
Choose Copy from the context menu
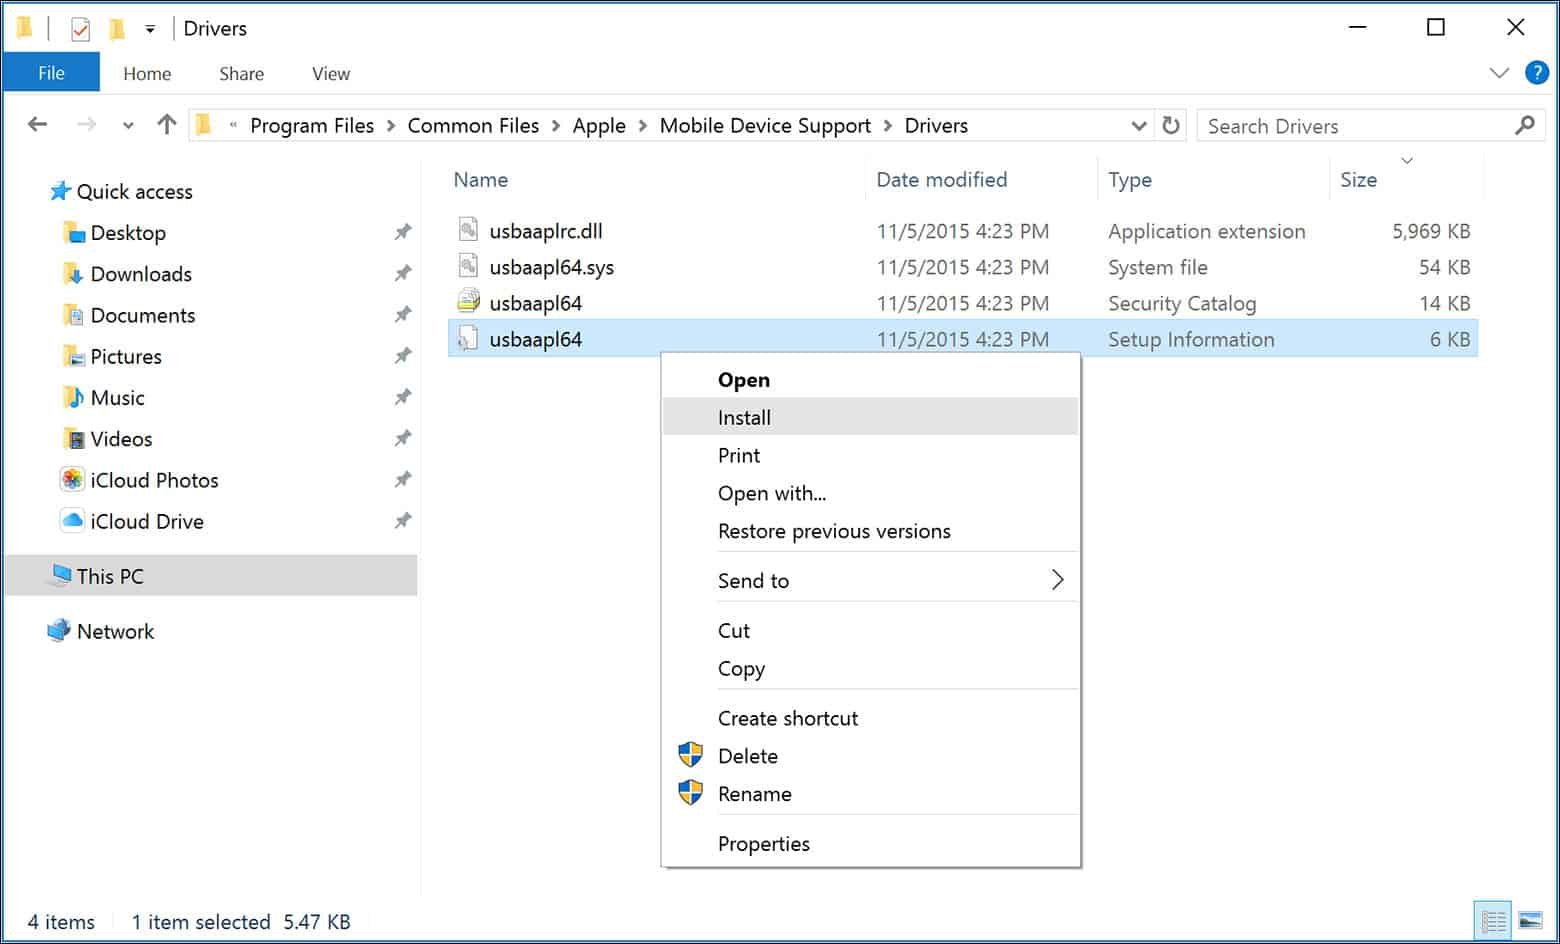870,668
